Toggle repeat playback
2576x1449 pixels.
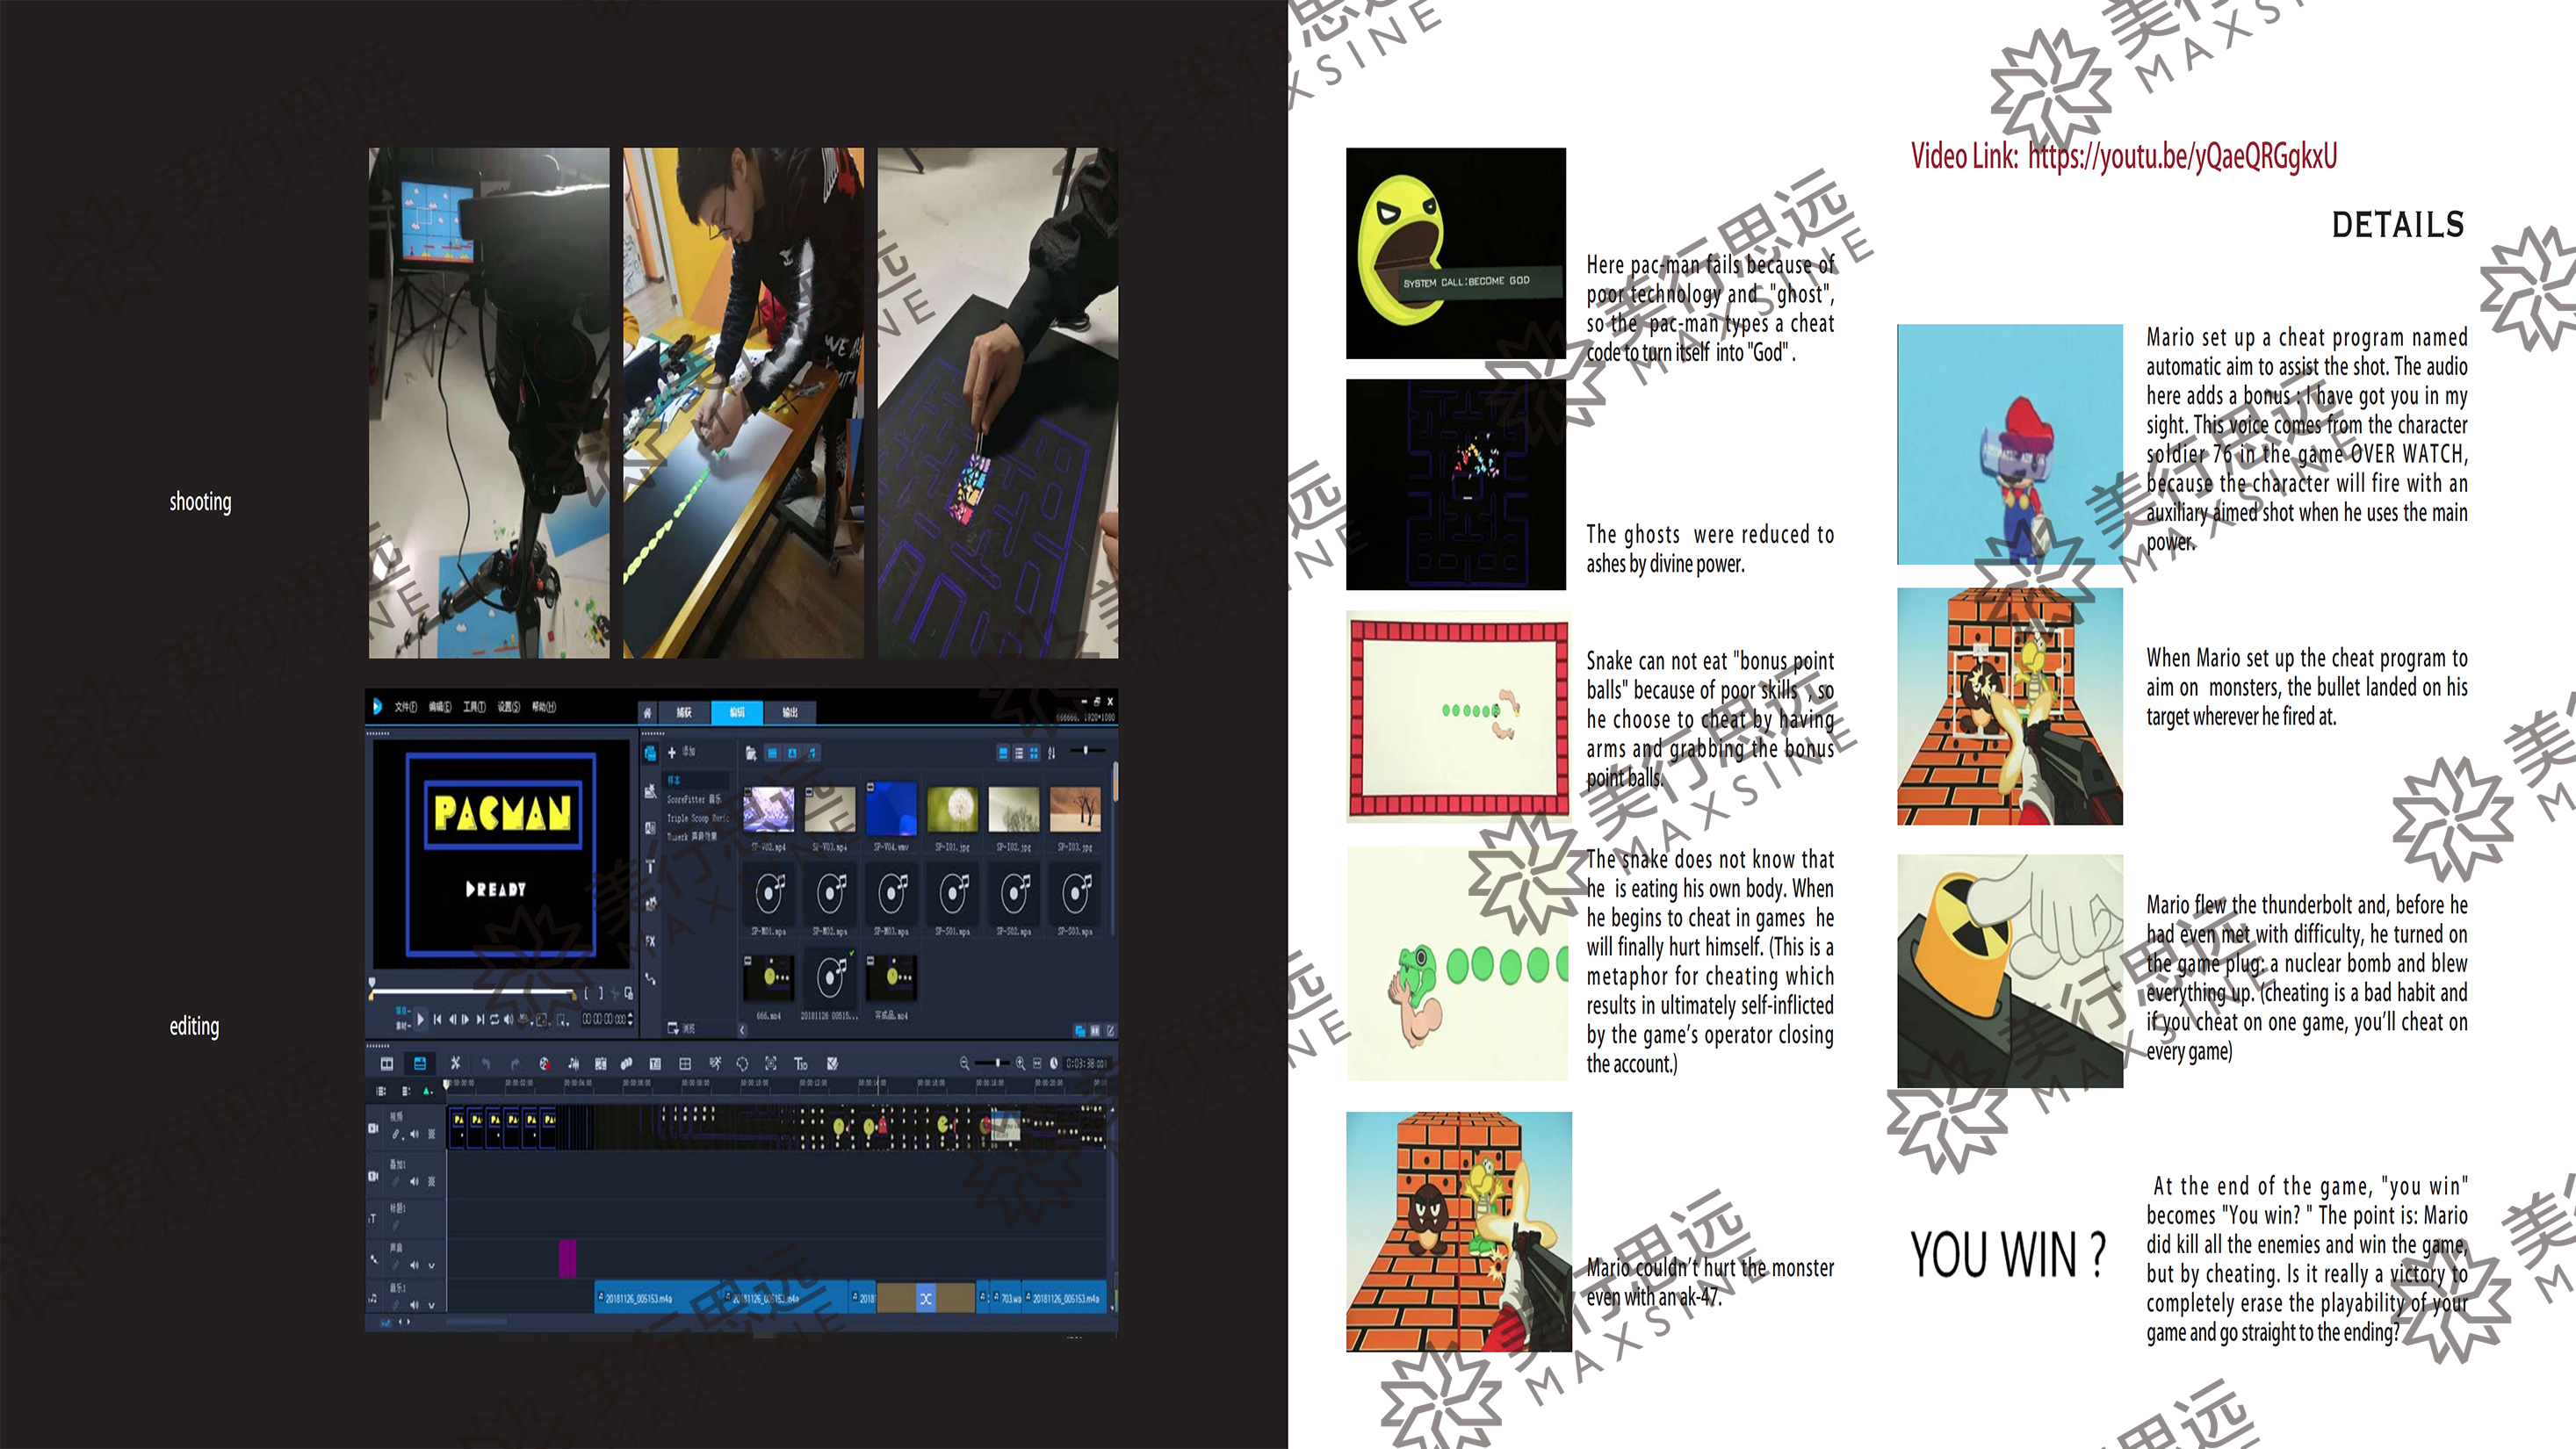495,1019
